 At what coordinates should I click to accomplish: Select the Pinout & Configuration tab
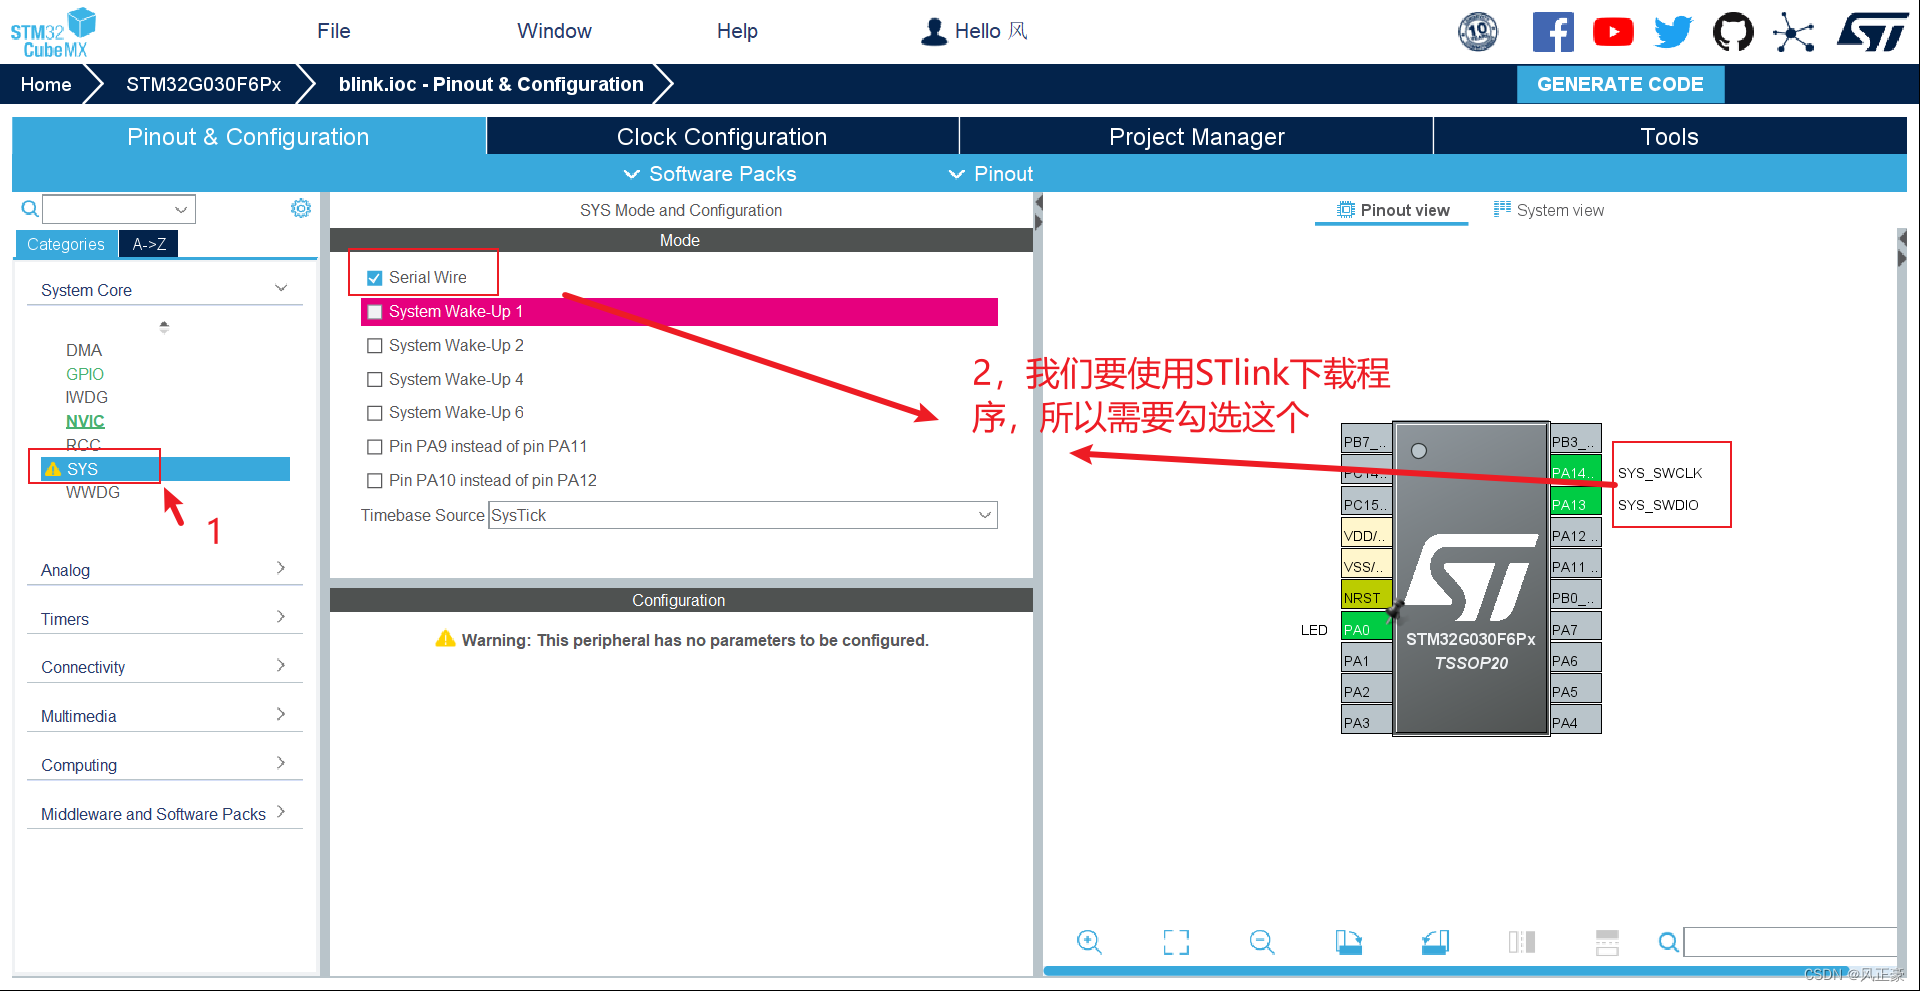[x=248, y=136]
